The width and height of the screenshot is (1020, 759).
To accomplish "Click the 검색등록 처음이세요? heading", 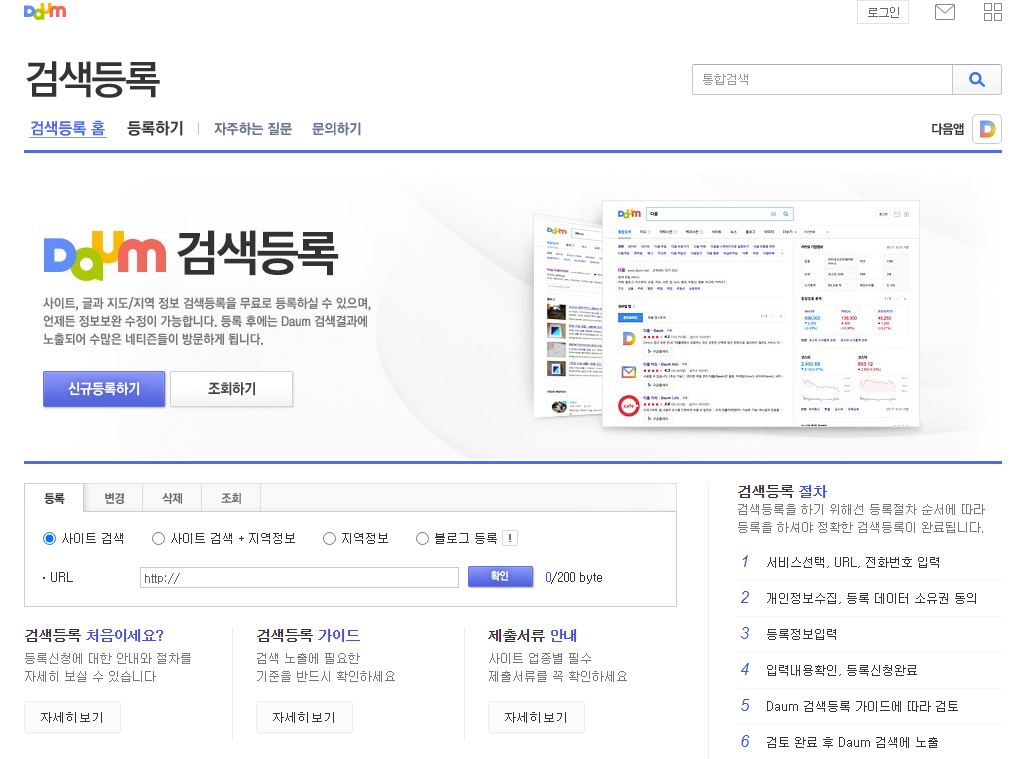I will 94,635.
